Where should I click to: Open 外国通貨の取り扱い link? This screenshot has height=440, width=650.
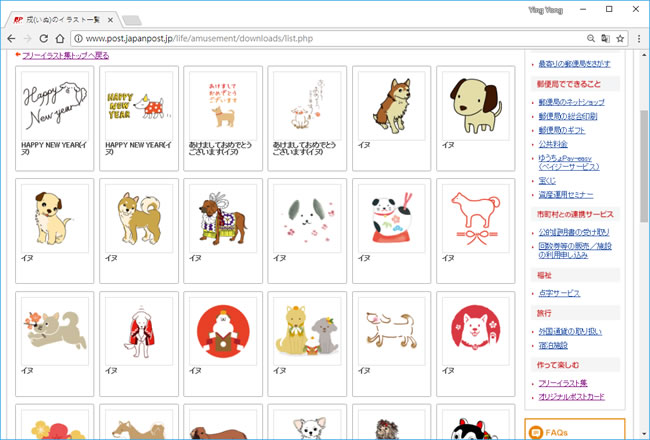pyautogui.click(x=570, y=331)
